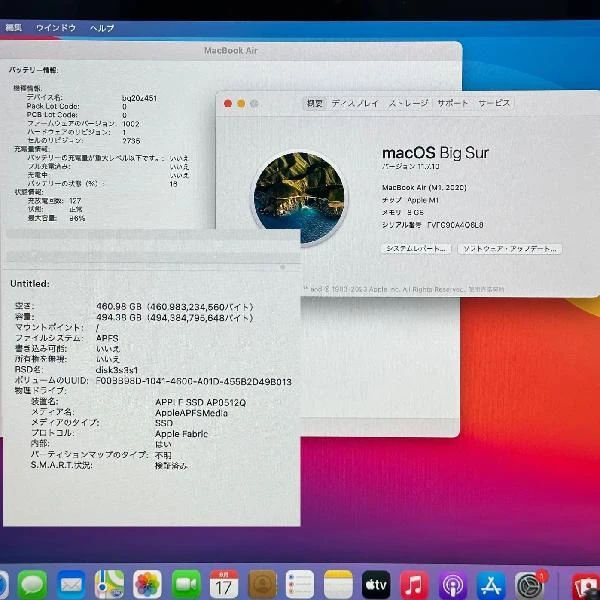Switch to the ストレージ tab
Image resolution: width=600 pixels, height=600 pixels.
click(408, 103)
